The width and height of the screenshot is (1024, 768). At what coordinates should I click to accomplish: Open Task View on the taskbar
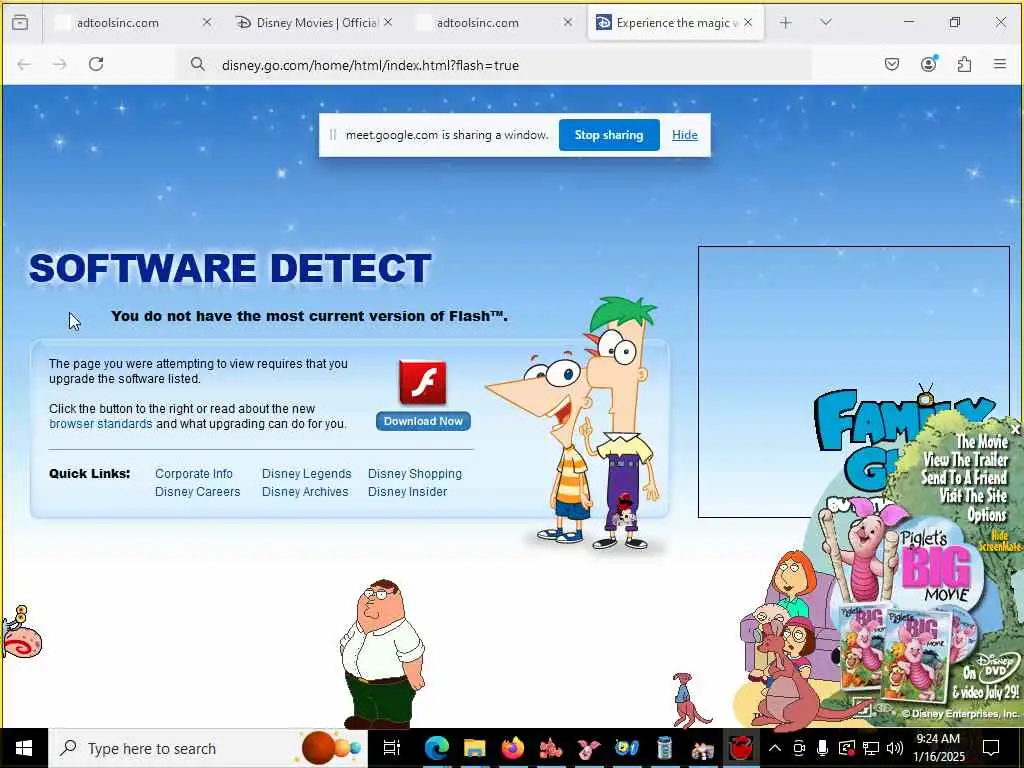(x=391, y=748)
